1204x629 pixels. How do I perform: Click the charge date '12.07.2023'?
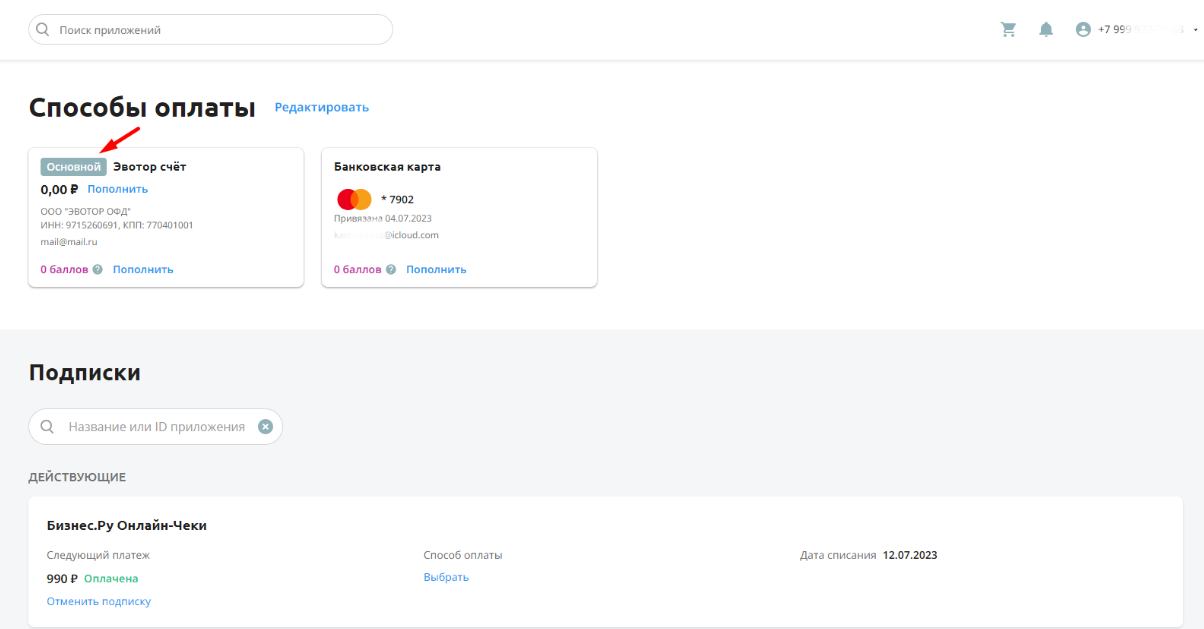[910, 555]
